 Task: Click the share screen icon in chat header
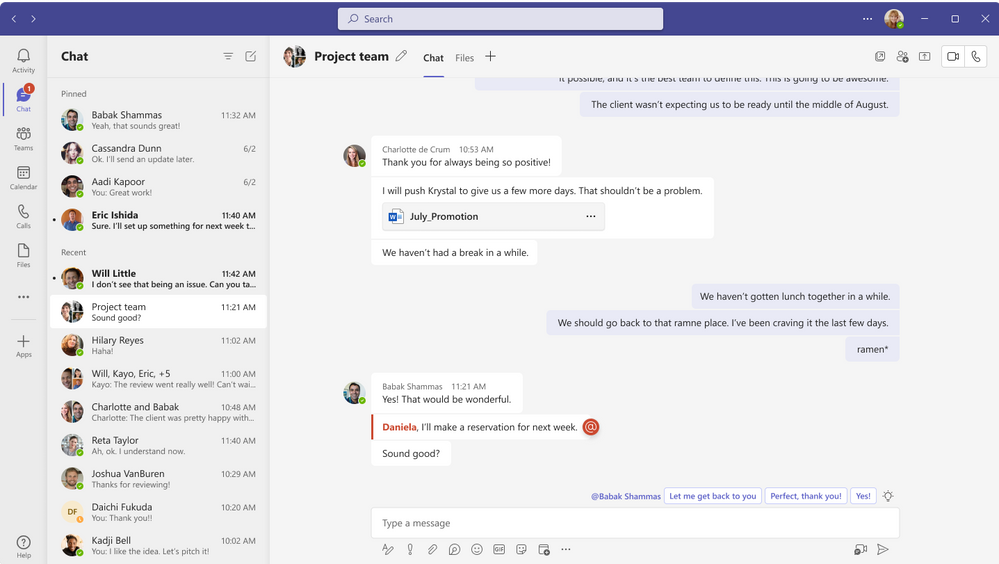(925, 57)
